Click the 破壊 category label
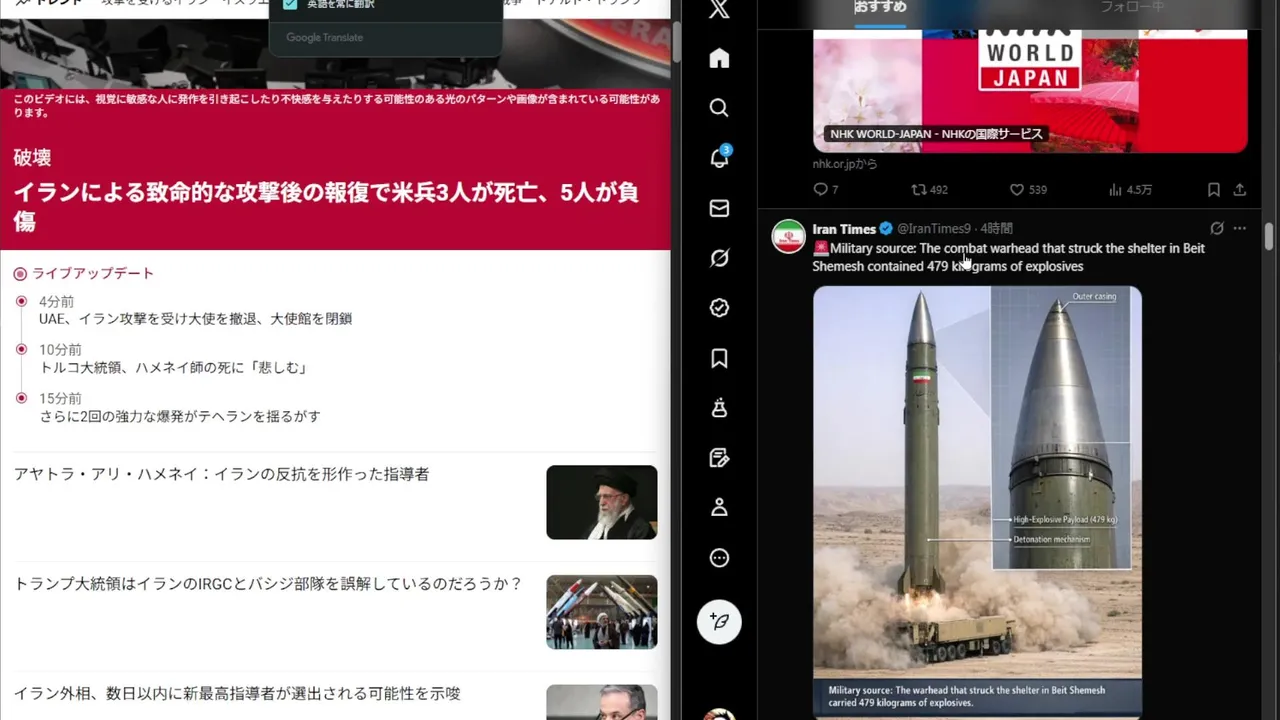 pyautogui.click(x=32, y=158)
